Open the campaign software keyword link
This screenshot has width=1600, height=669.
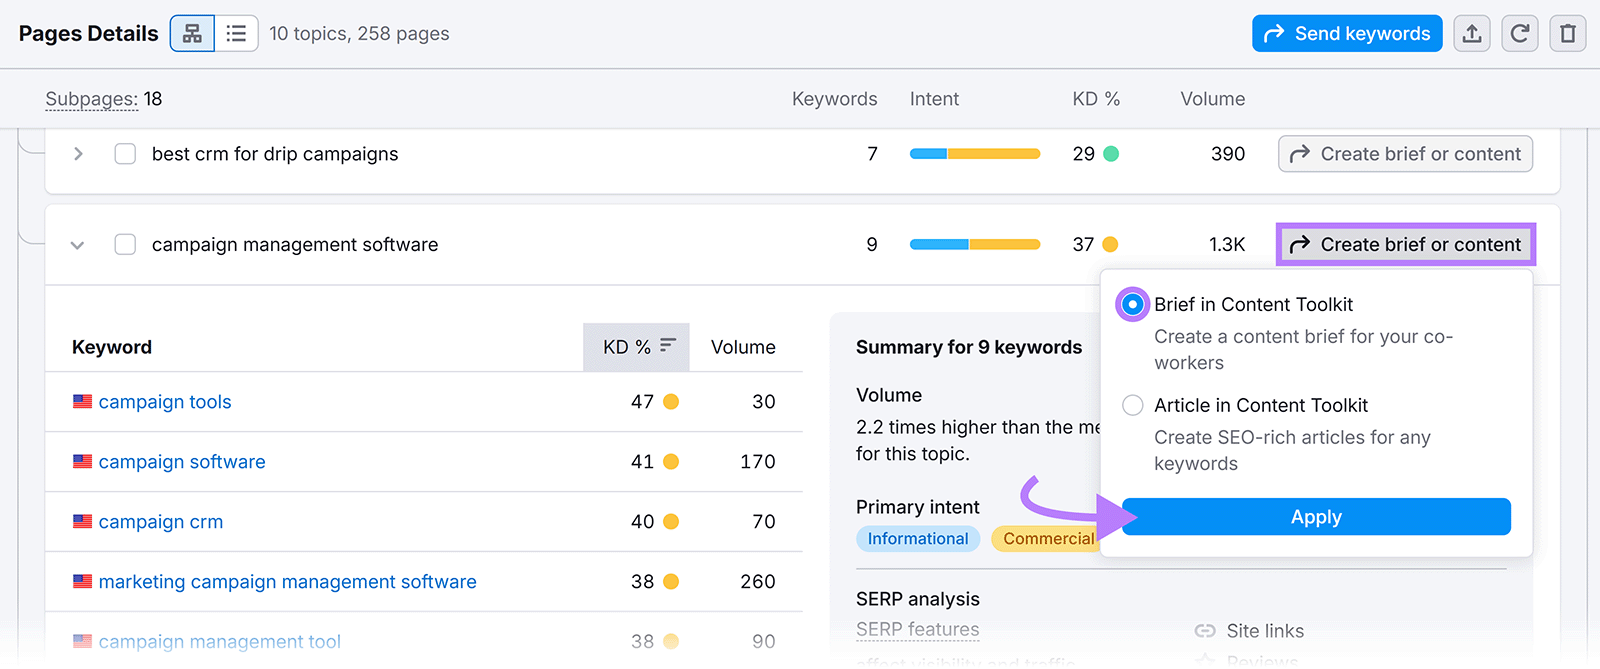(182, 462)
